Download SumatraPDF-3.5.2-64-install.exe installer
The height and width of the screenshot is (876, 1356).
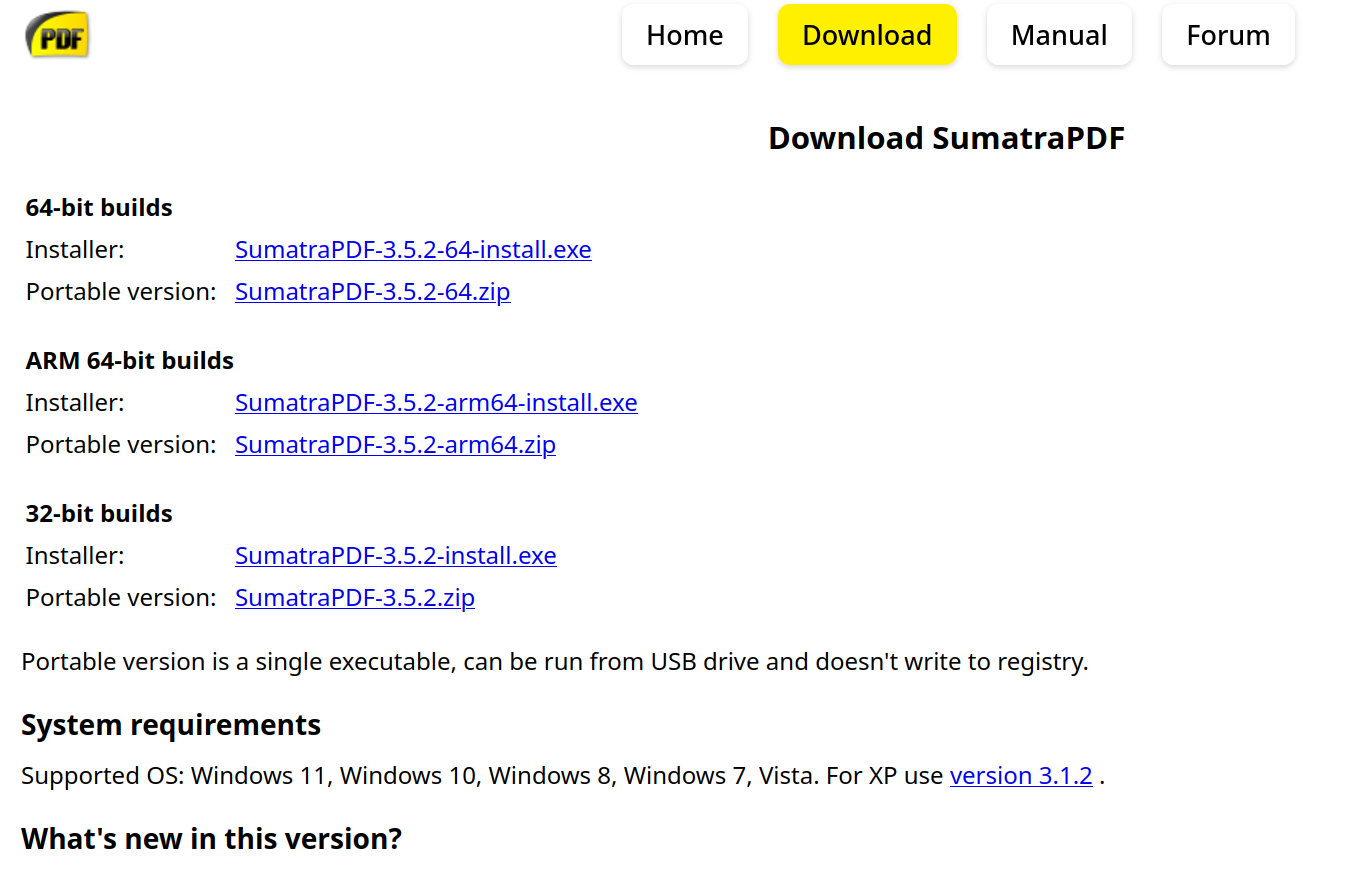(x=413, y=249)
